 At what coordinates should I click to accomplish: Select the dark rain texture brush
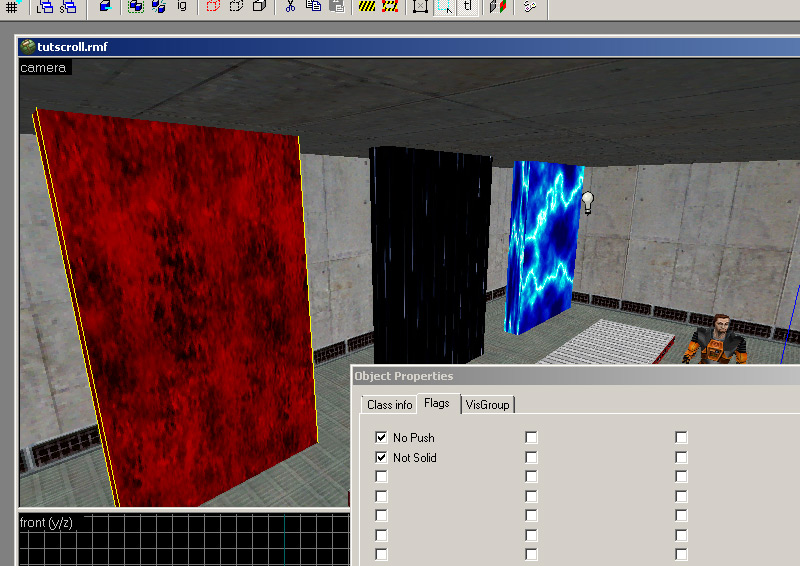point(430,255)
